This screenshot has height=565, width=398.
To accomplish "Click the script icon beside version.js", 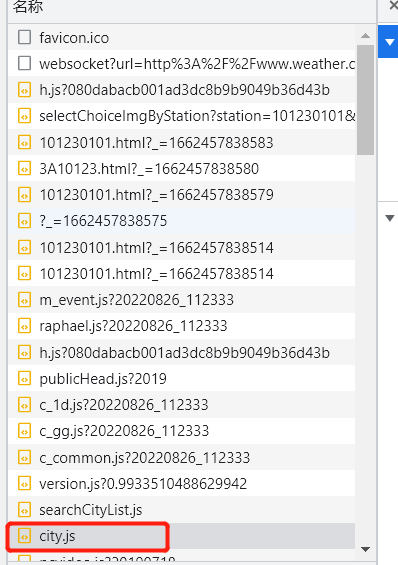I will [24, 484].
